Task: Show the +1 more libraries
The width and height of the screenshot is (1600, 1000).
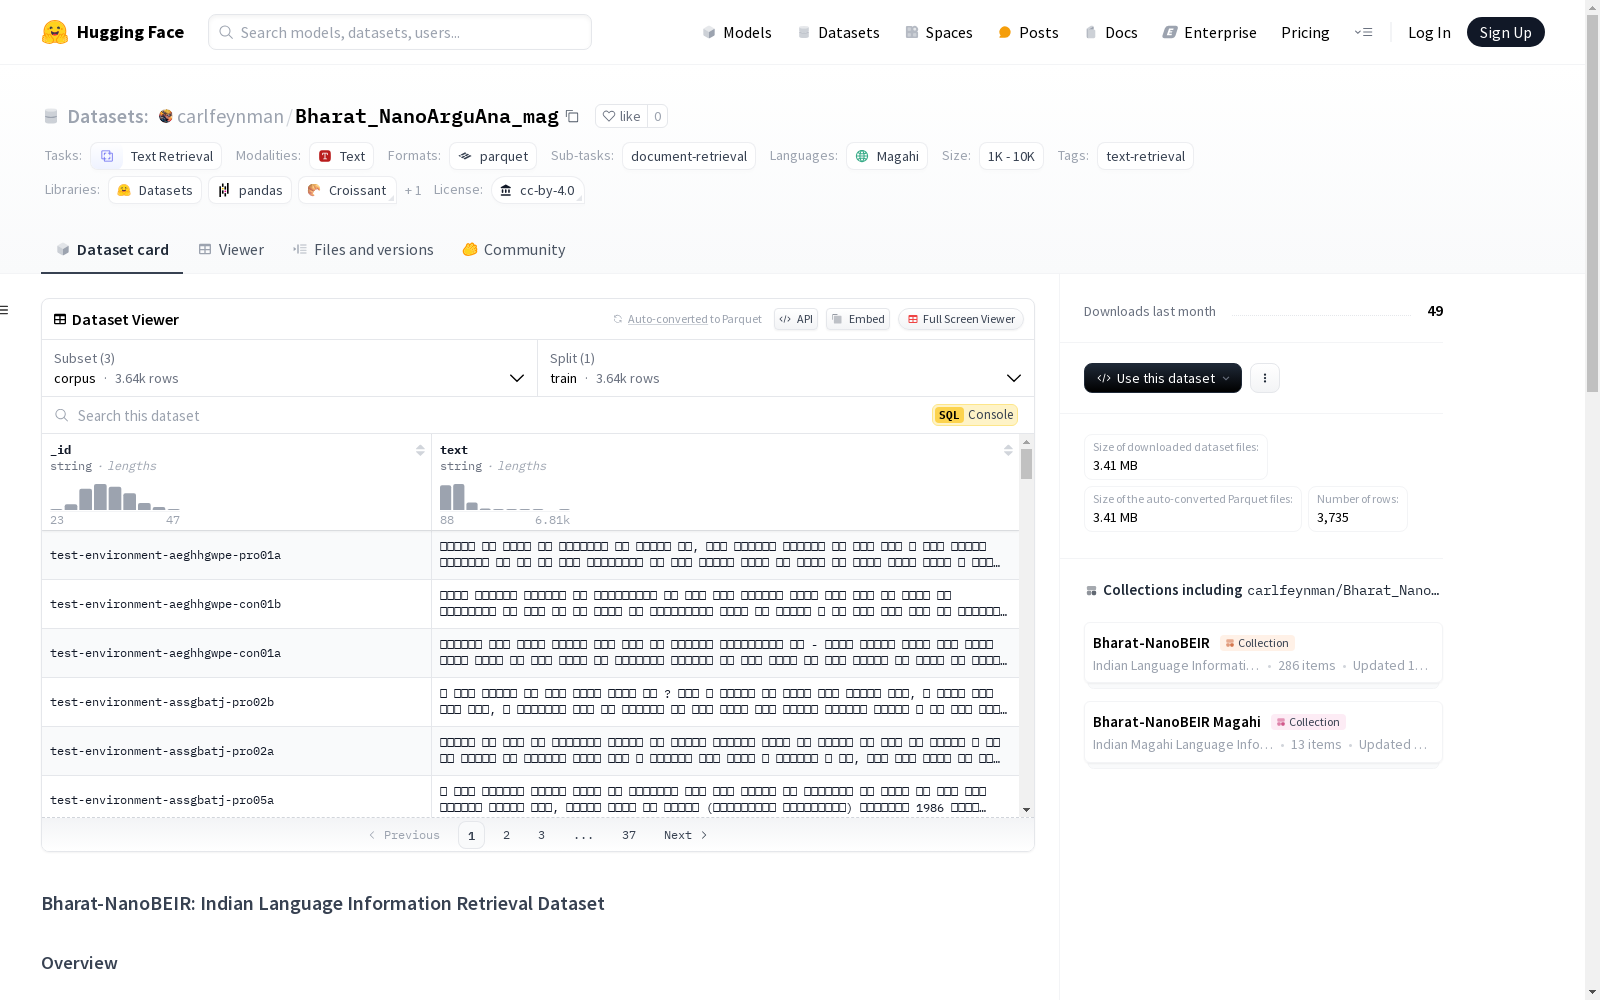Action: [413, 190]
